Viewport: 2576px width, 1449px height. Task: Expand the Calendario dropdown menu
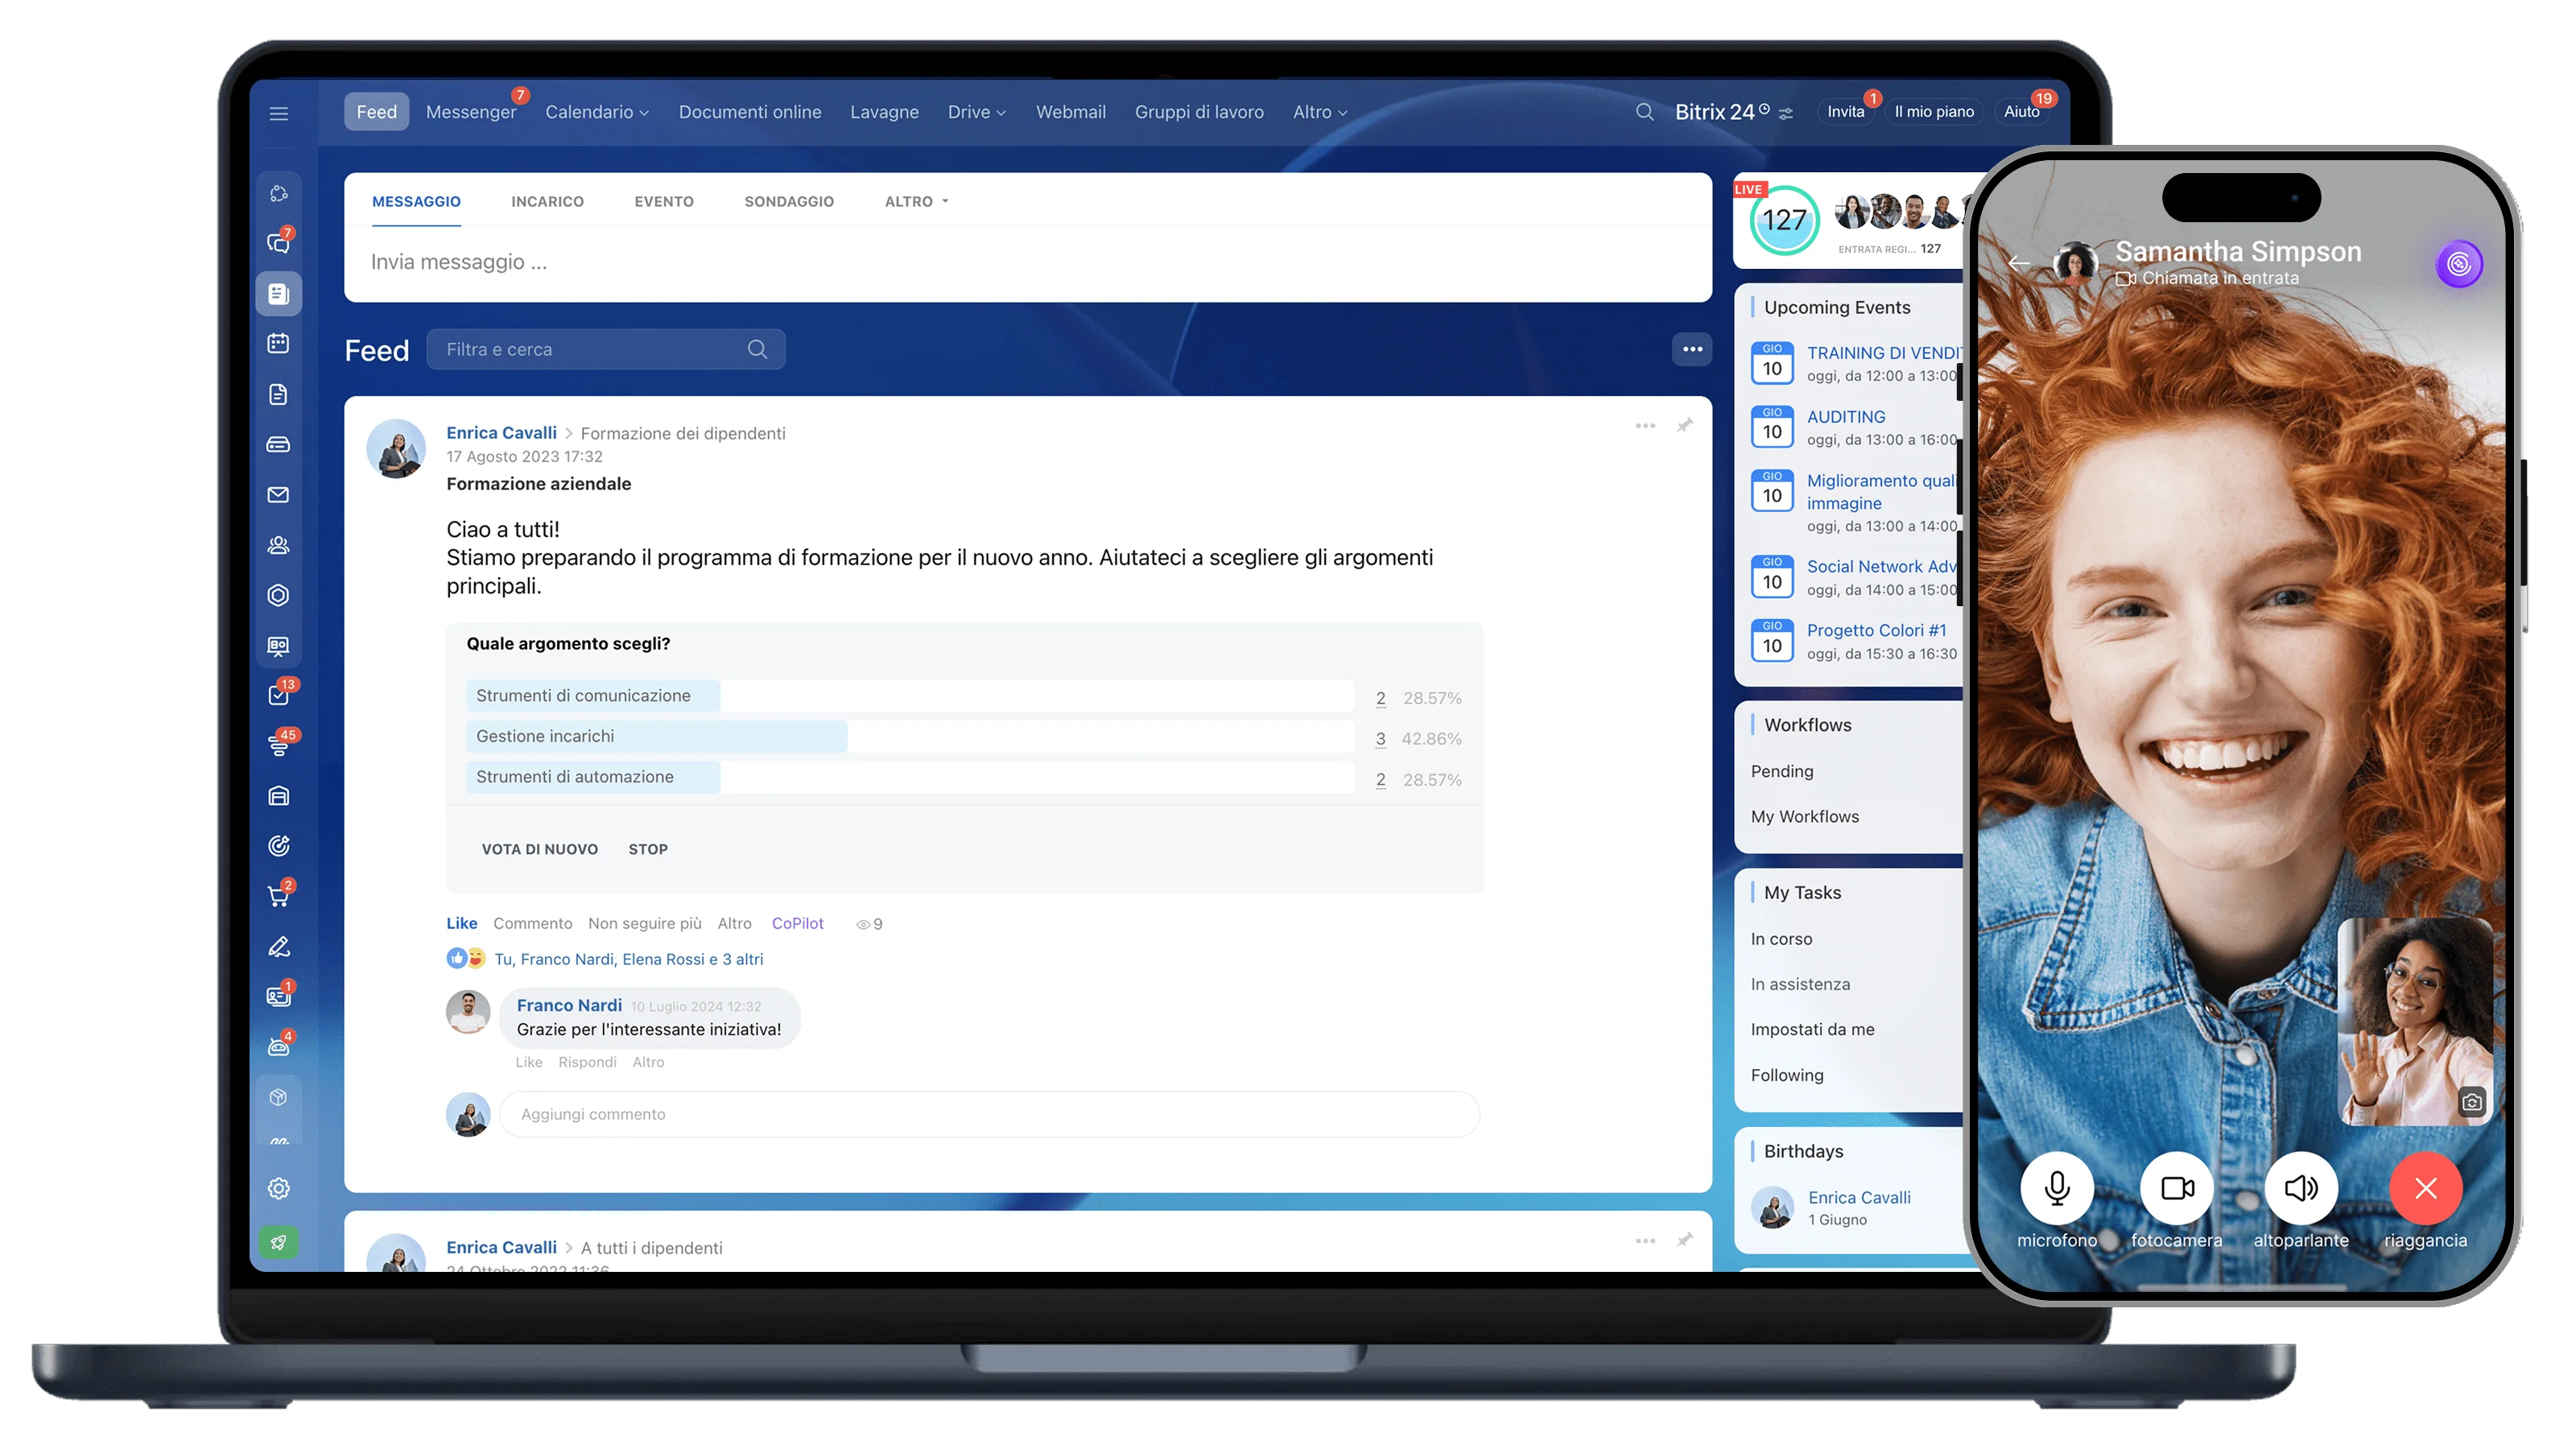coord(597,112)
